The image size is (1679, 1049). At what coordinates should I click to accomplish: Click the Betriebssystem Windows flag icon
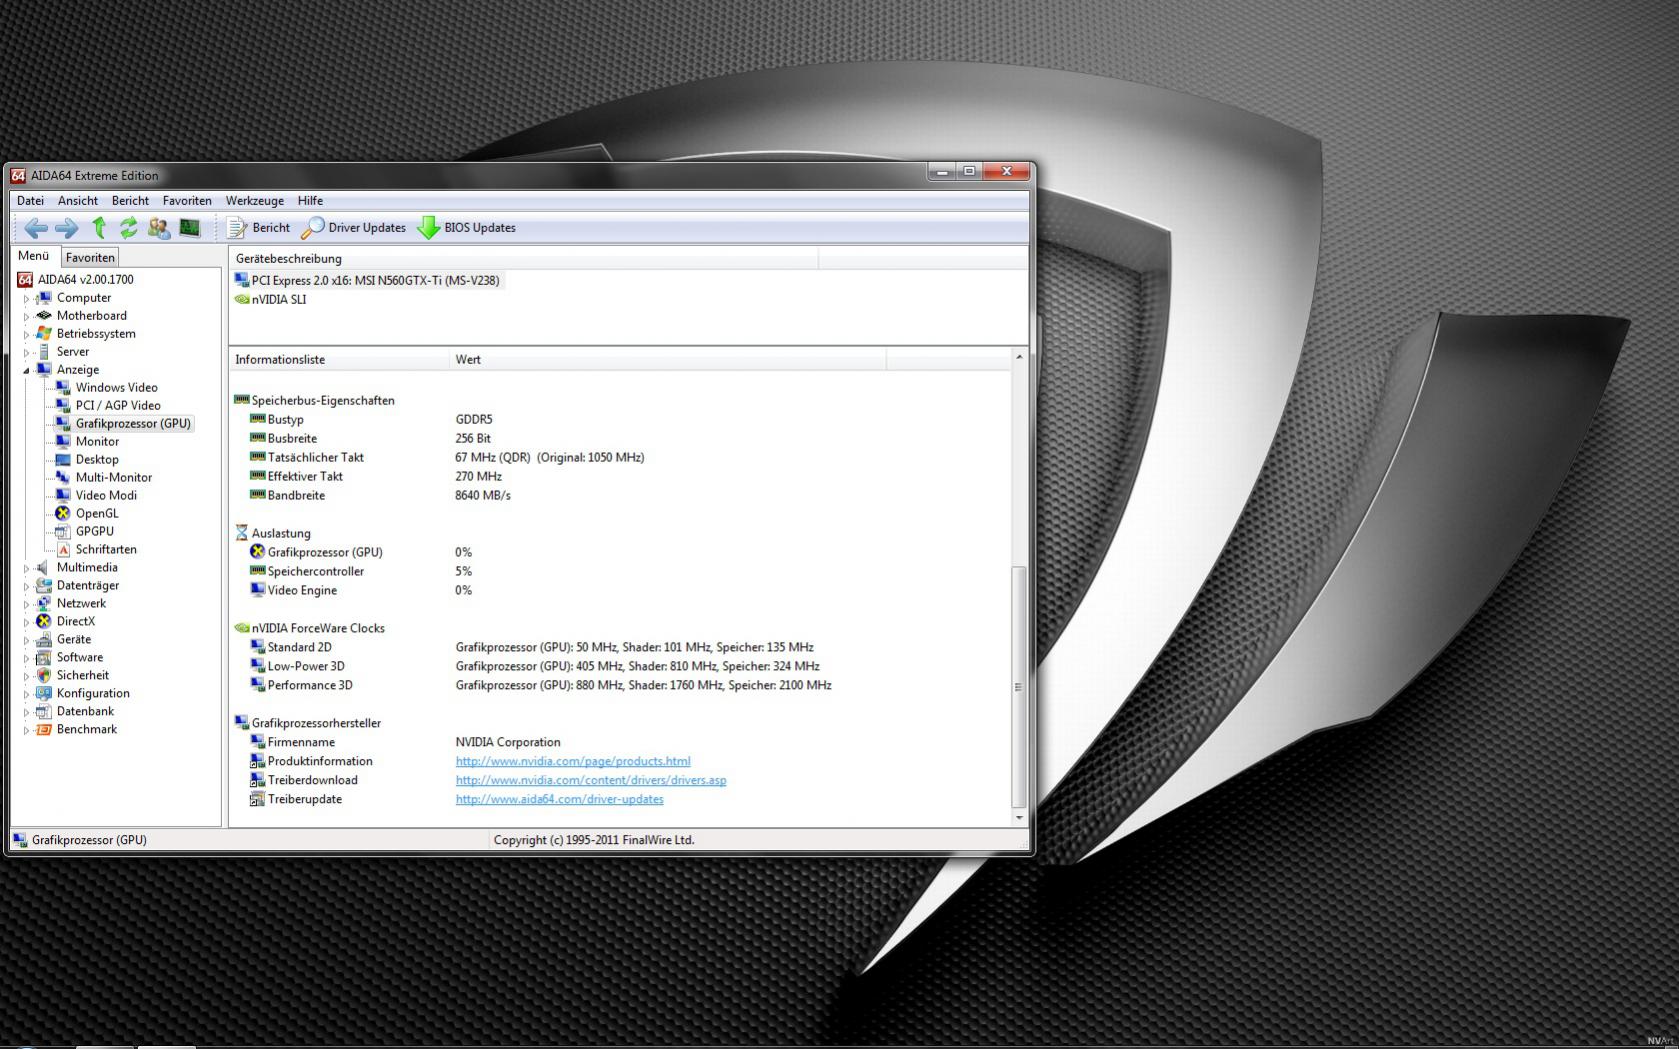coord(44,334)
